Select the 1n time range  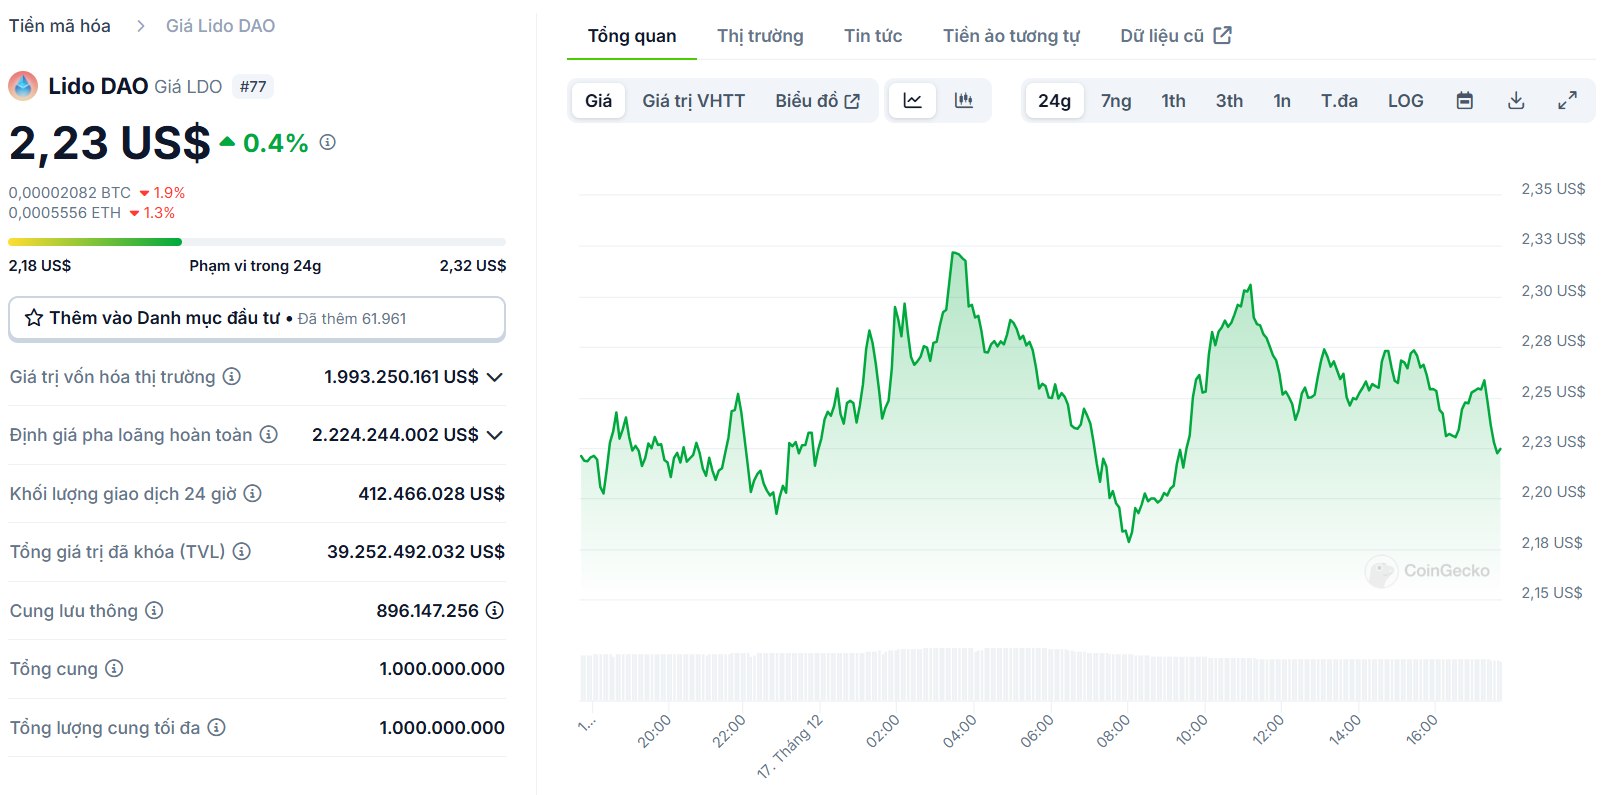click(1282, 101)
